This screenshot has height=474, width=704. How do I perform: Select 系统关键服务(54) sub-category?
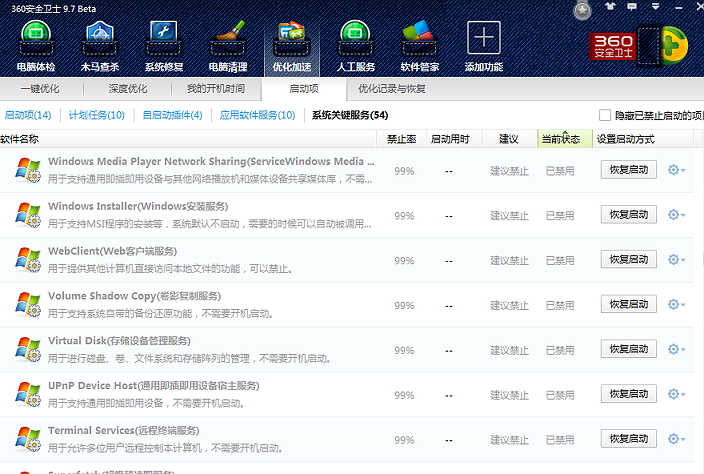350,115
